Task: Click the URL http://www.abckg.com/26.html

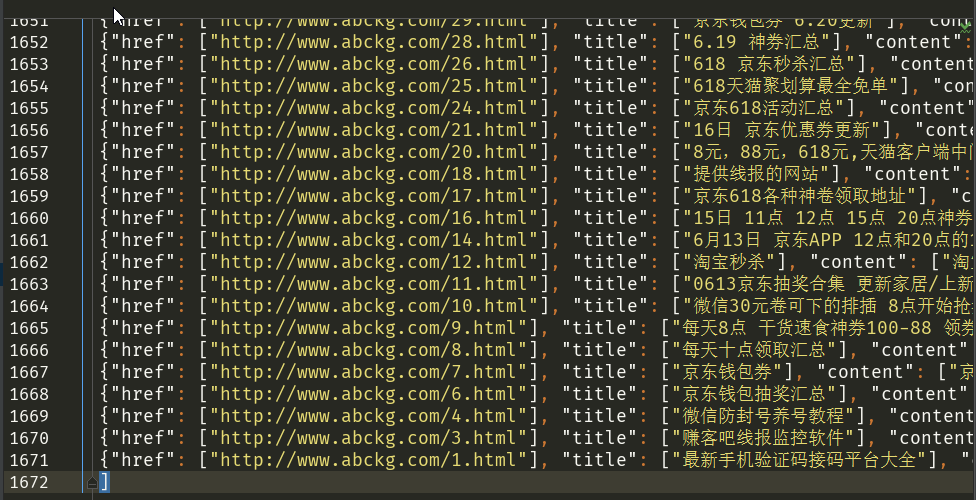Action: [x=374, y=64]
